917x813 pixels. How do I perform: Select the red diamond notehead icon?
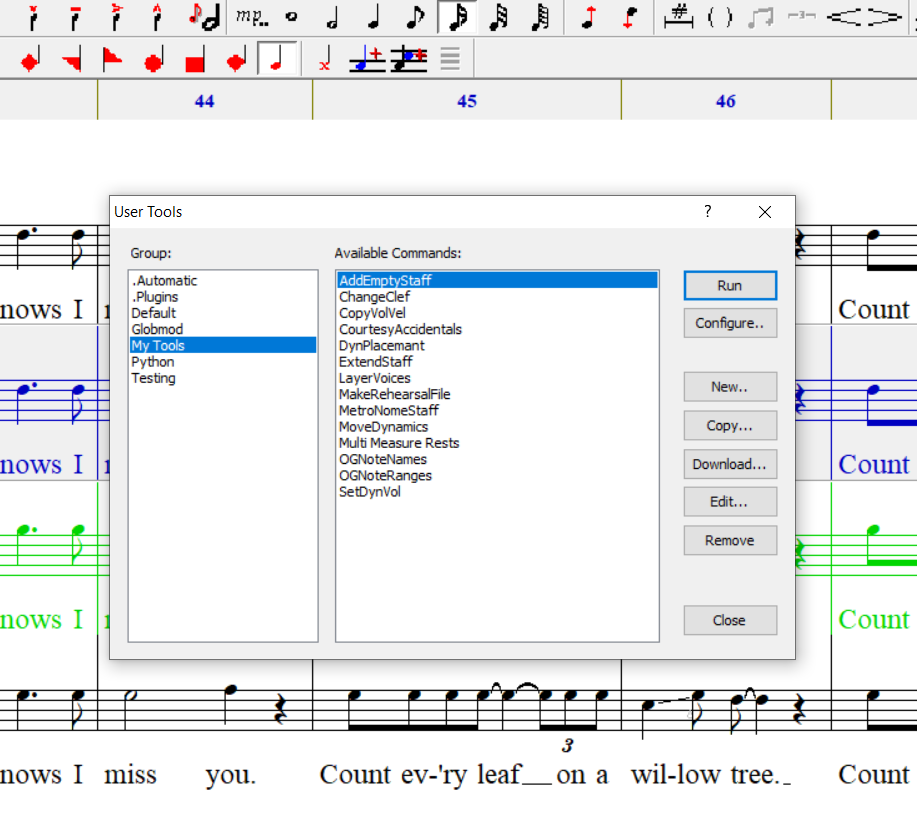click(30, 60)
